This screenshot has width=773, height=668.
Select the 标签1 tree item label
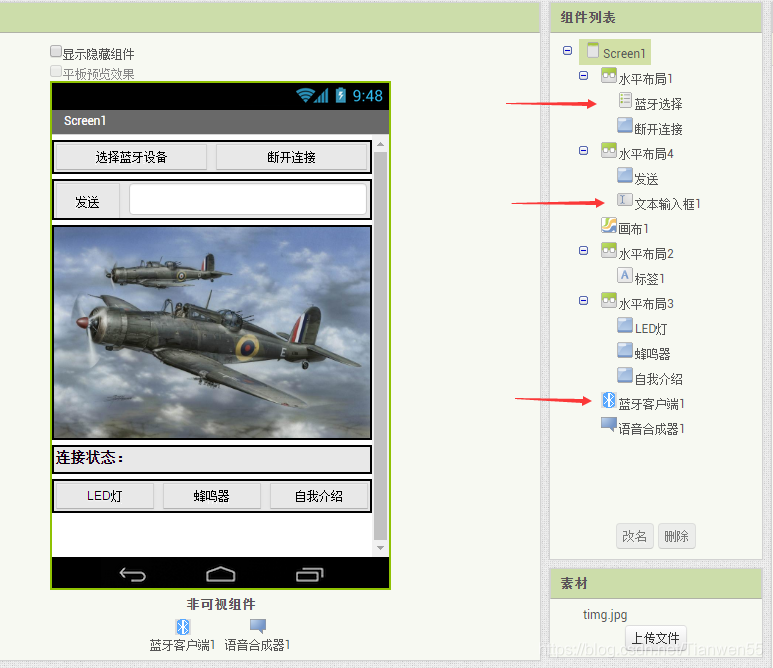(x=649, y=279)
